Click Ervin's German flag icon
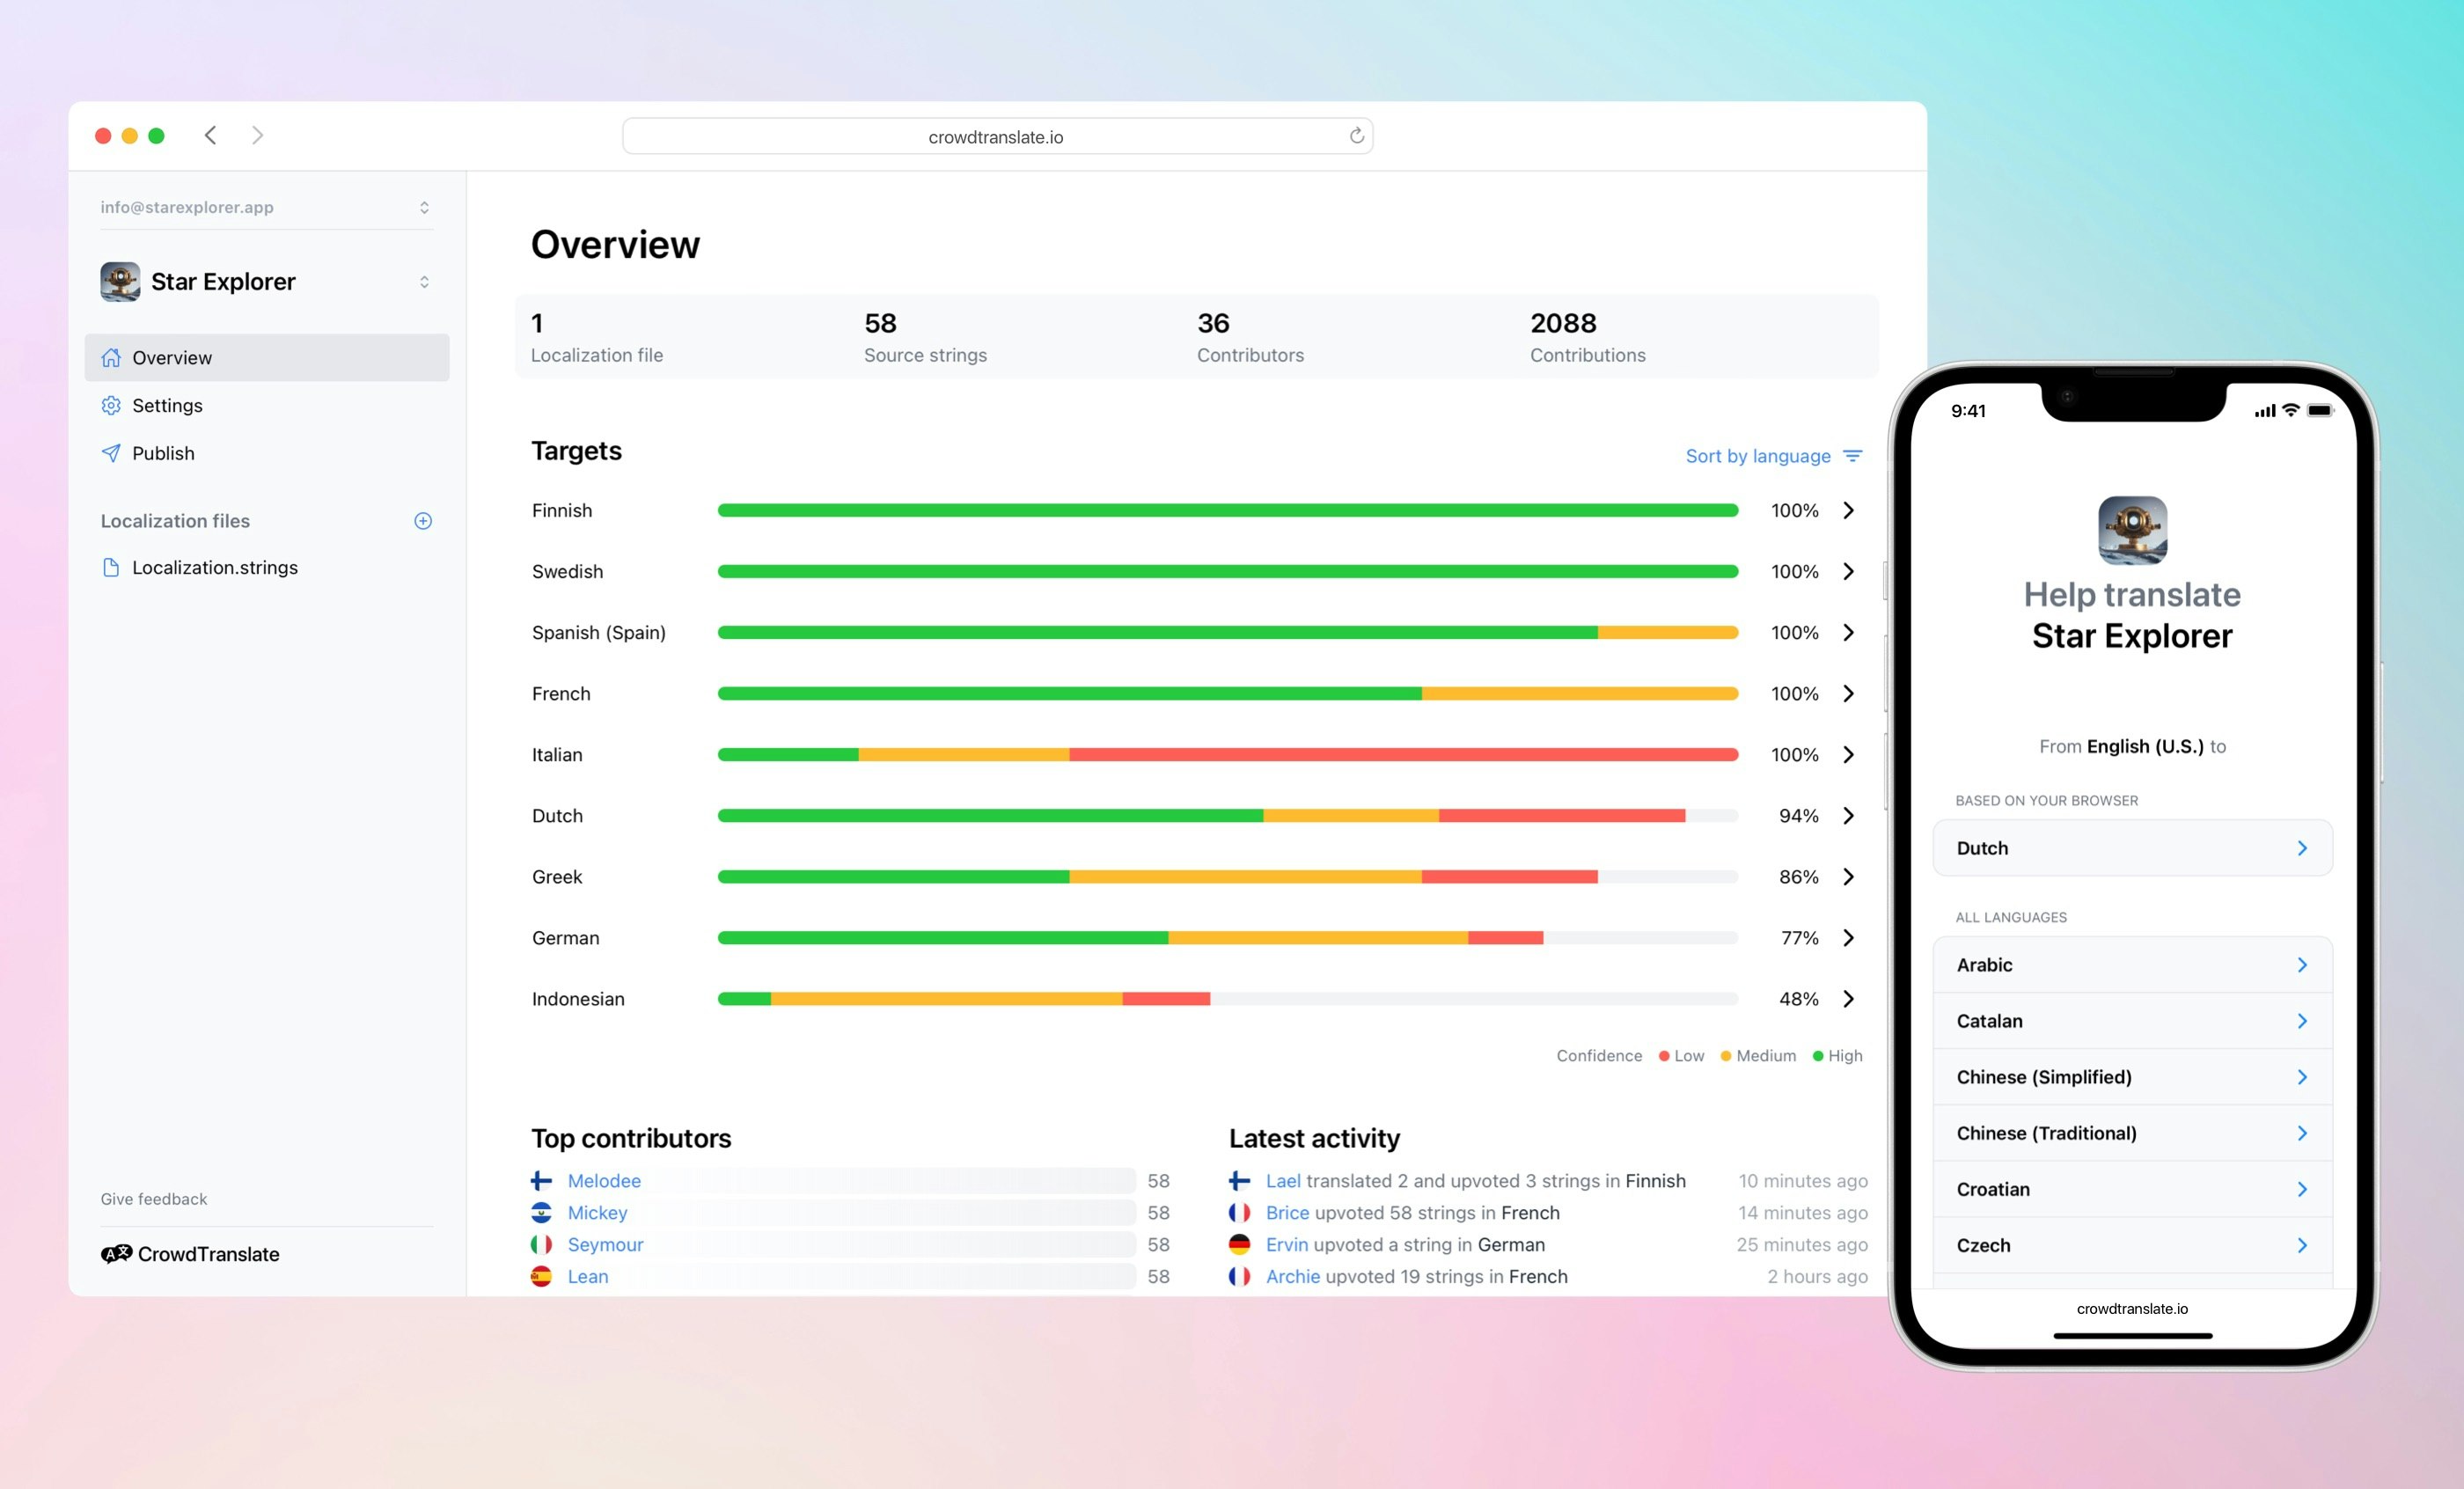The height and width of the screenshot is (1489, 2464). 1239,1244
